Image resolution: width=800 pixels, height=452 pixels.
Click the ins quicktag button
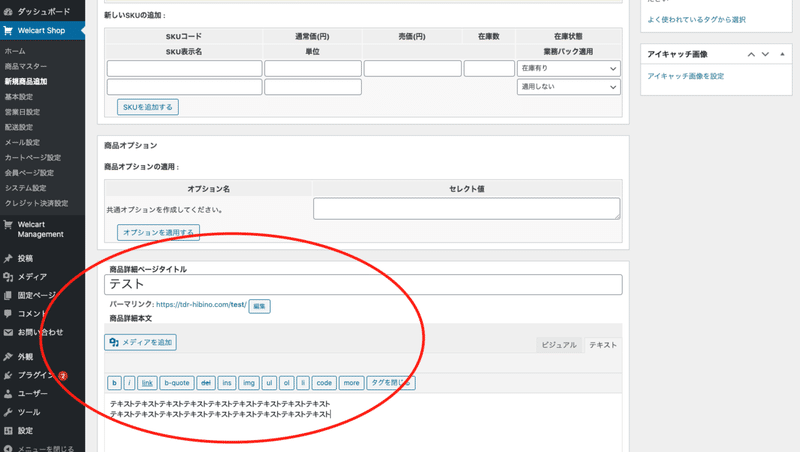click(227, 383)
